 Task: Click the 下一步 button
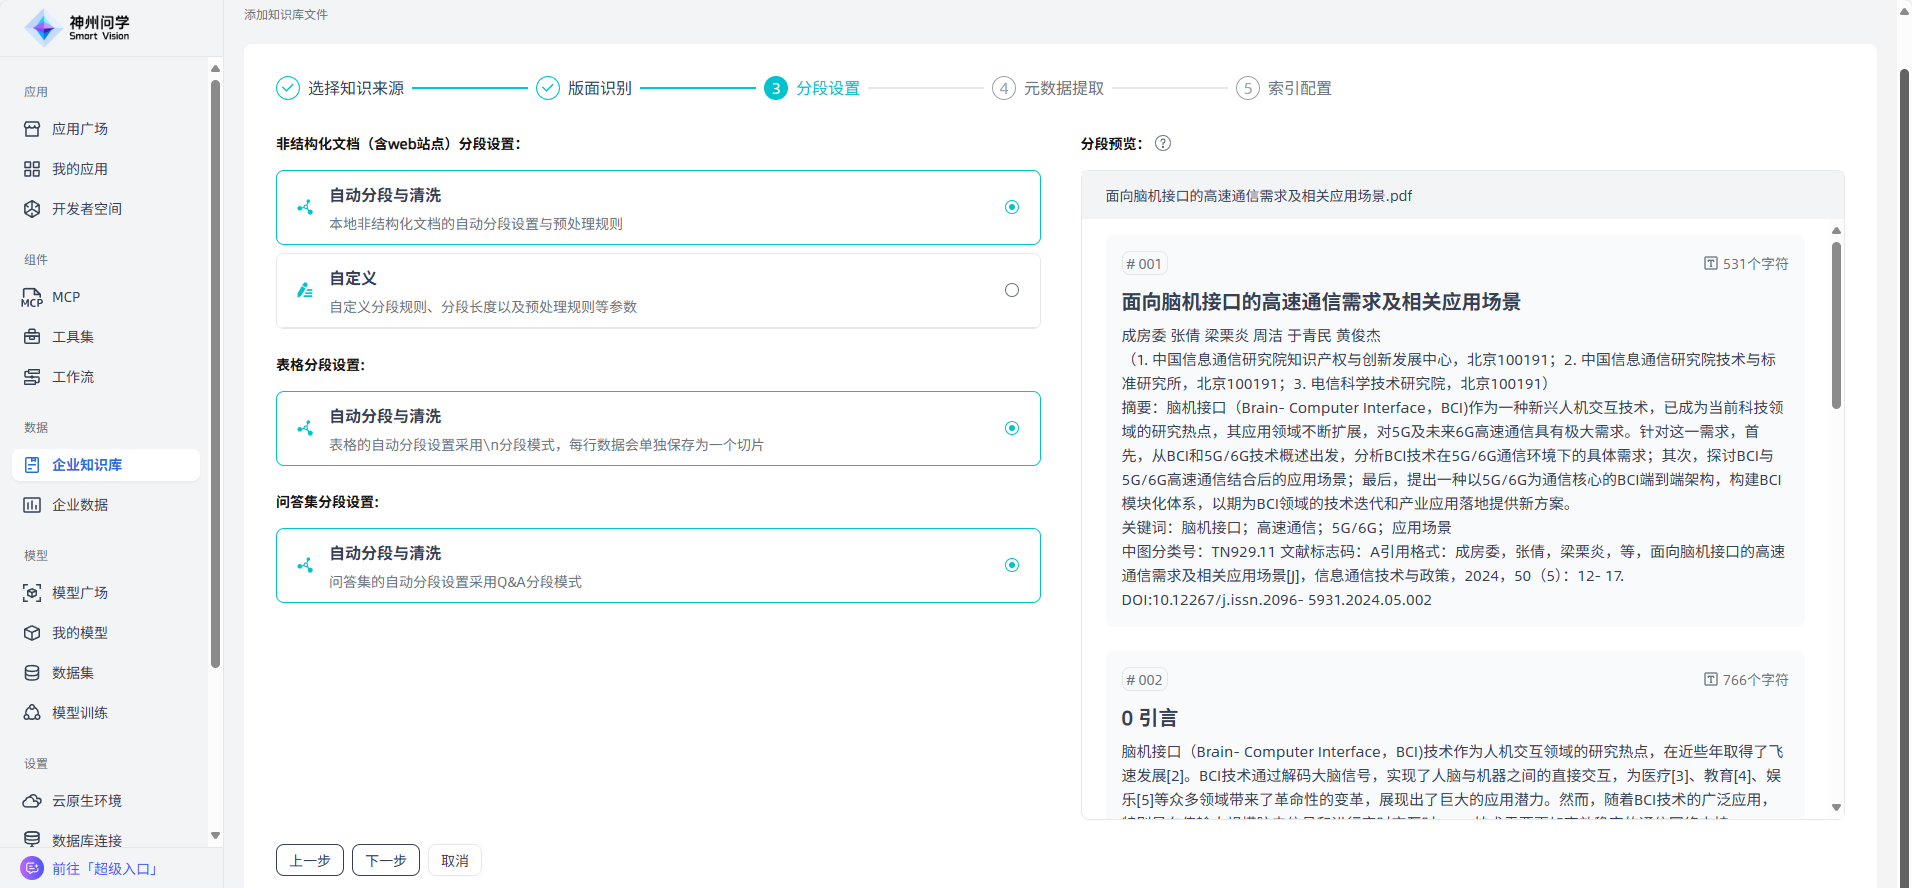point(386,860)
